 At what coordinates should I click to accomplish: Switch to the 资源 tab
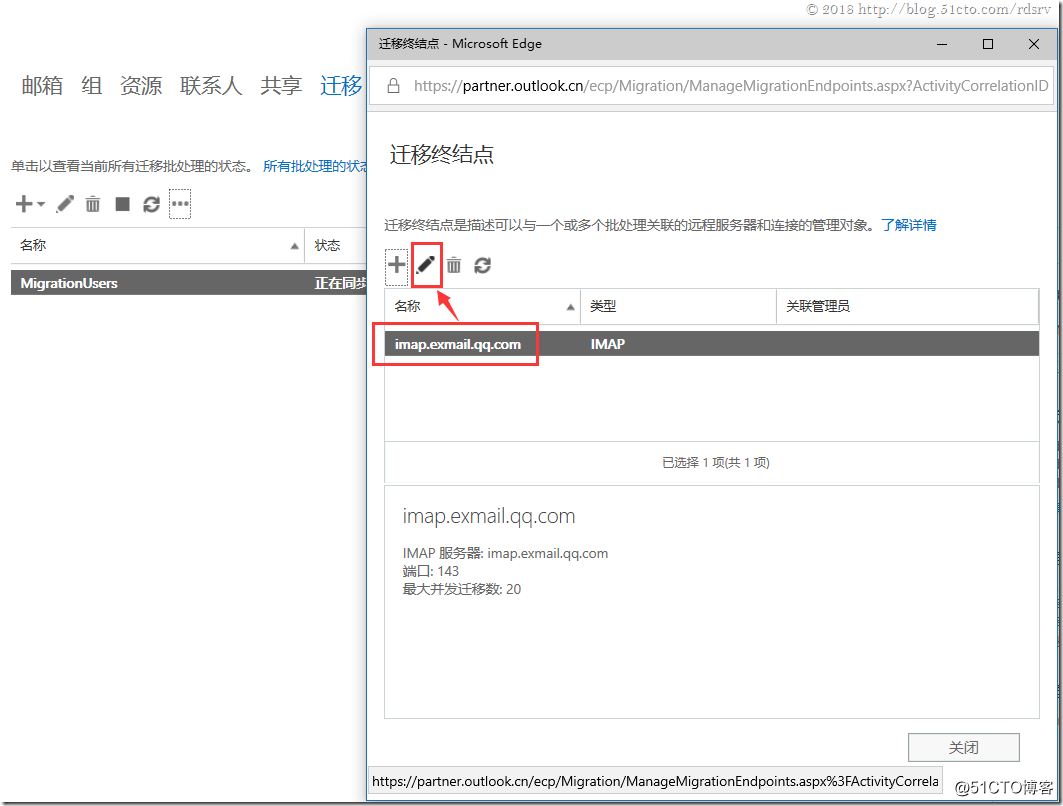[141, 86]
